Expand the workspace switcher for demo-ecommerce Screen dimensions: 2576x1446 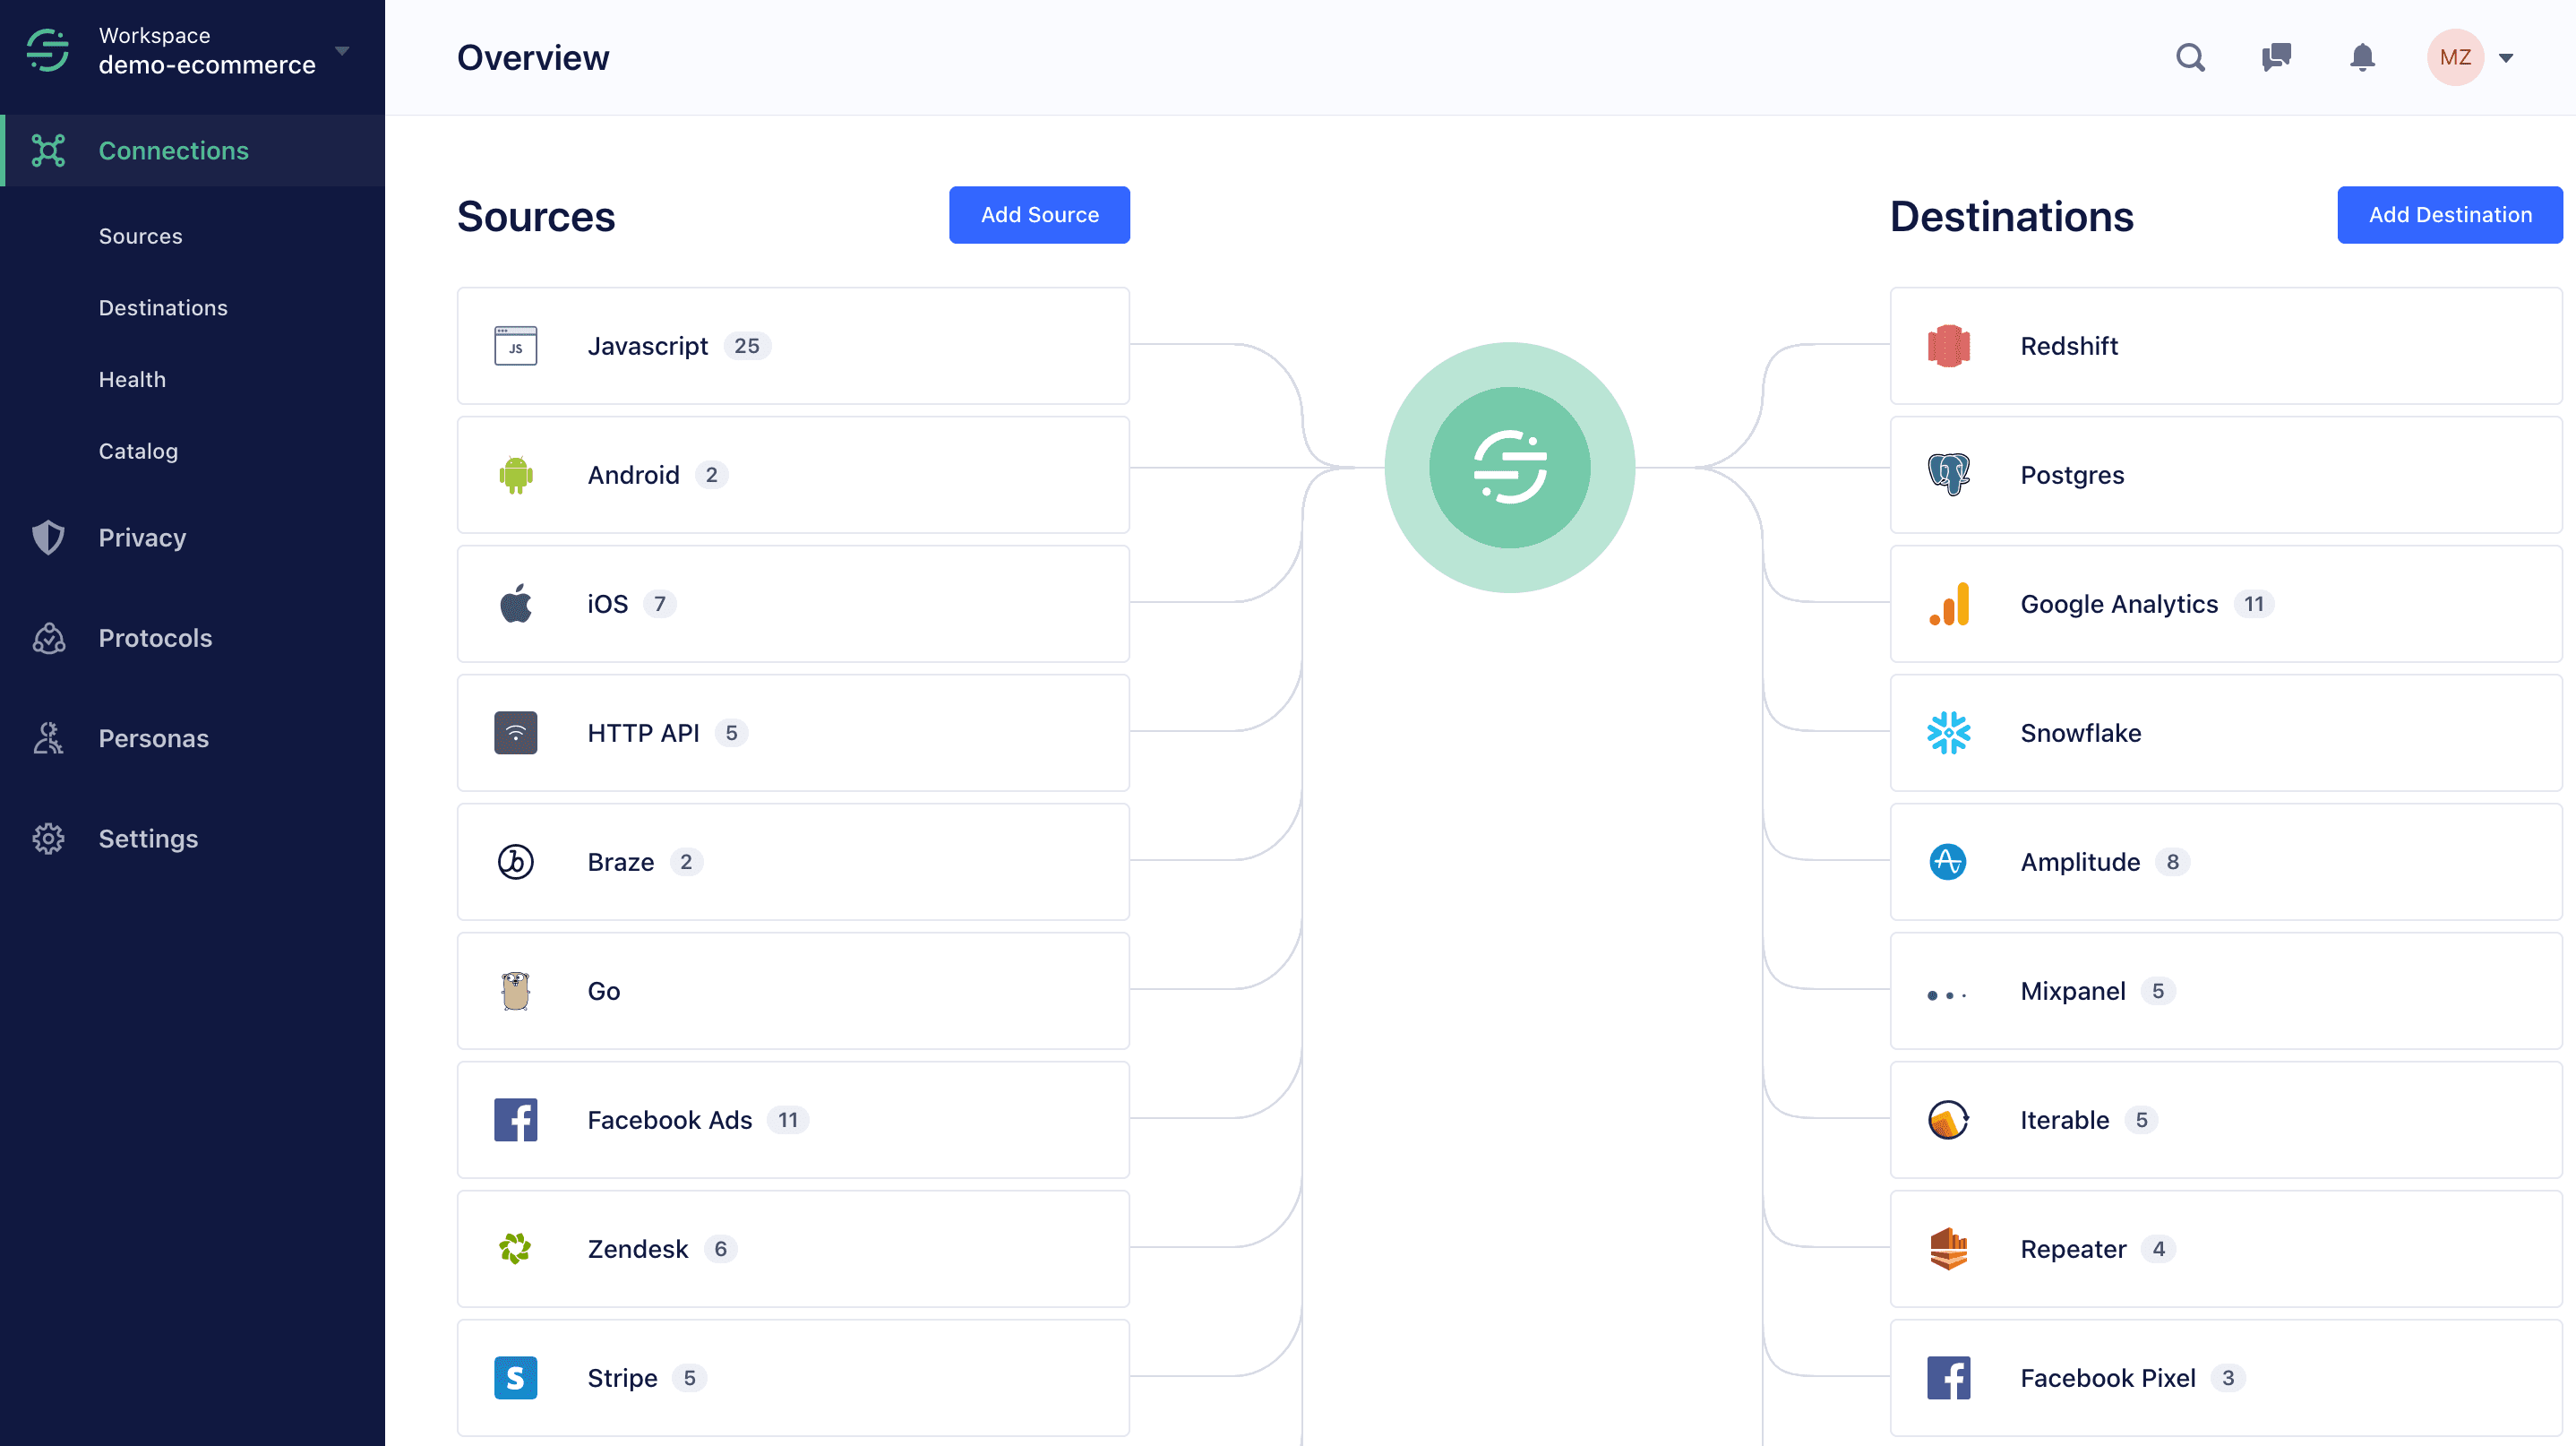[343, 50]
